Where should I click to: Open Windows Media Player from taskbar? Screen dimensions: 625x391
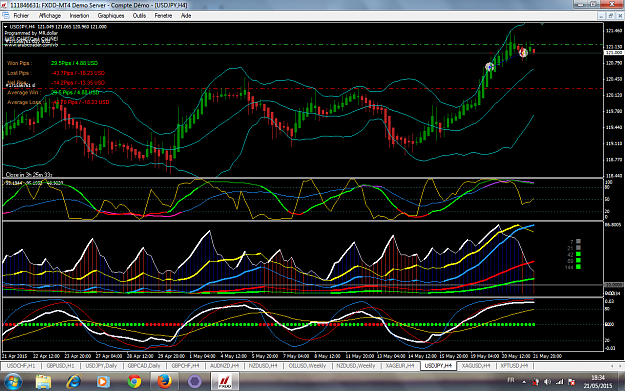point(103,381)
